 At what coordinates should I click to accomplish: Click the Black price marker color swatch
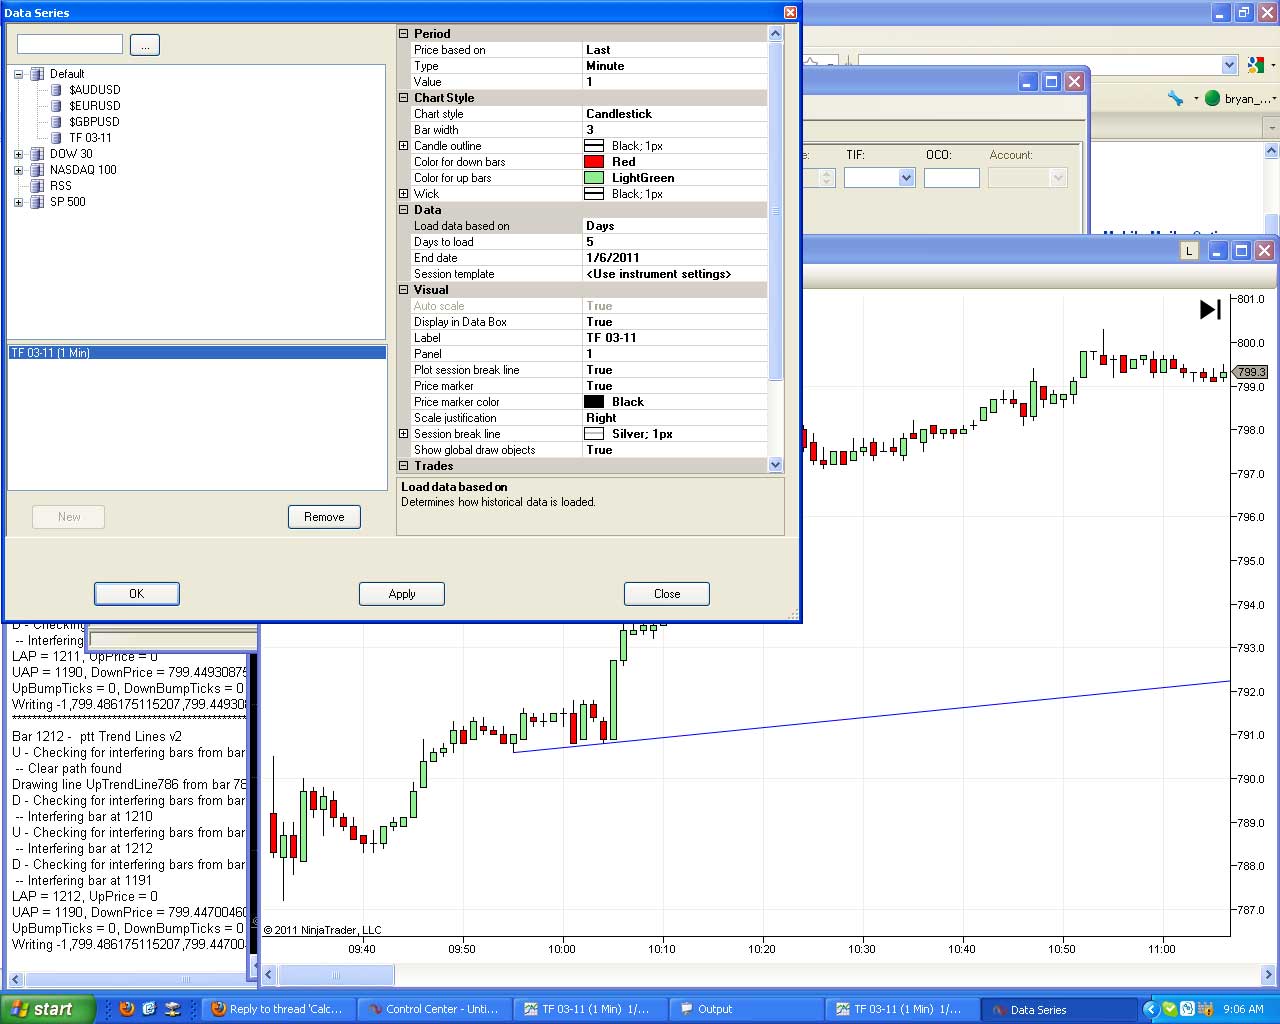[x=594, y=402]
